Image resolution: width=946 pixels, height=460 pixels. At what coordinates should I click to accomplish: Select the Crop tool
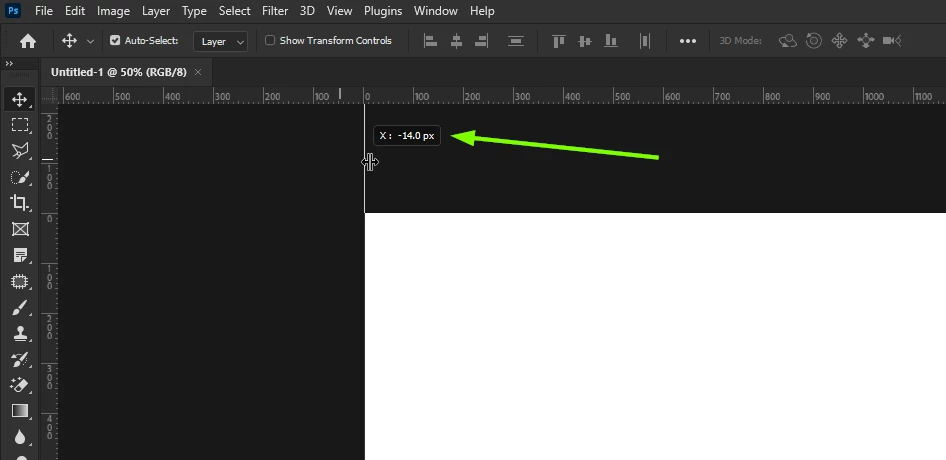pos(19,203)
